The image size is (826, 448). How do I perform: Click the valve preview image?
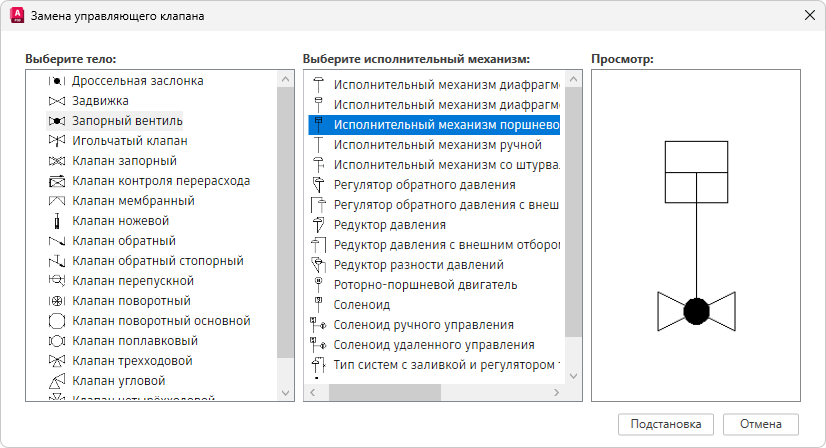(x=696, y=235)
